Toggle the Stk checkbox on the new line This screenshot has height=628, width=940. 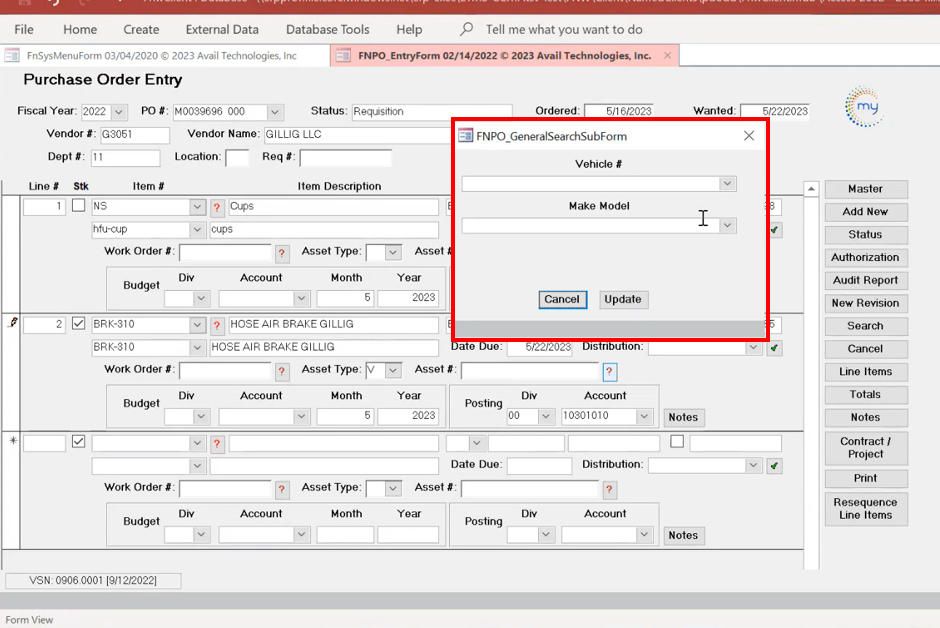[x=78, y=441]
